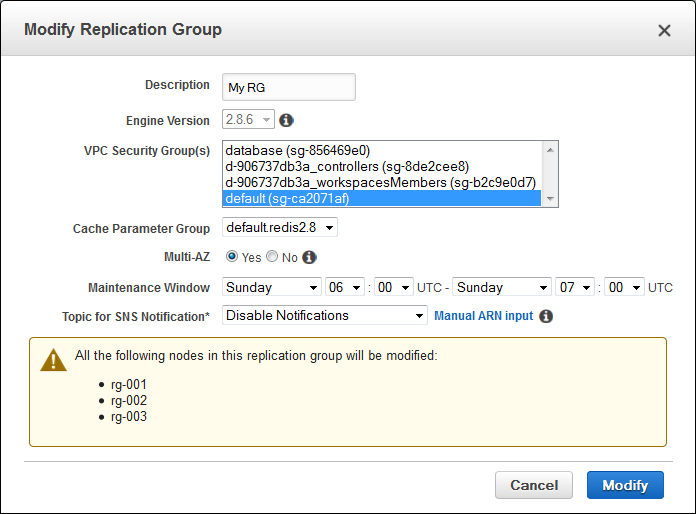Open the maintenance end hour 07 dropdown

(x=575, y=287)
